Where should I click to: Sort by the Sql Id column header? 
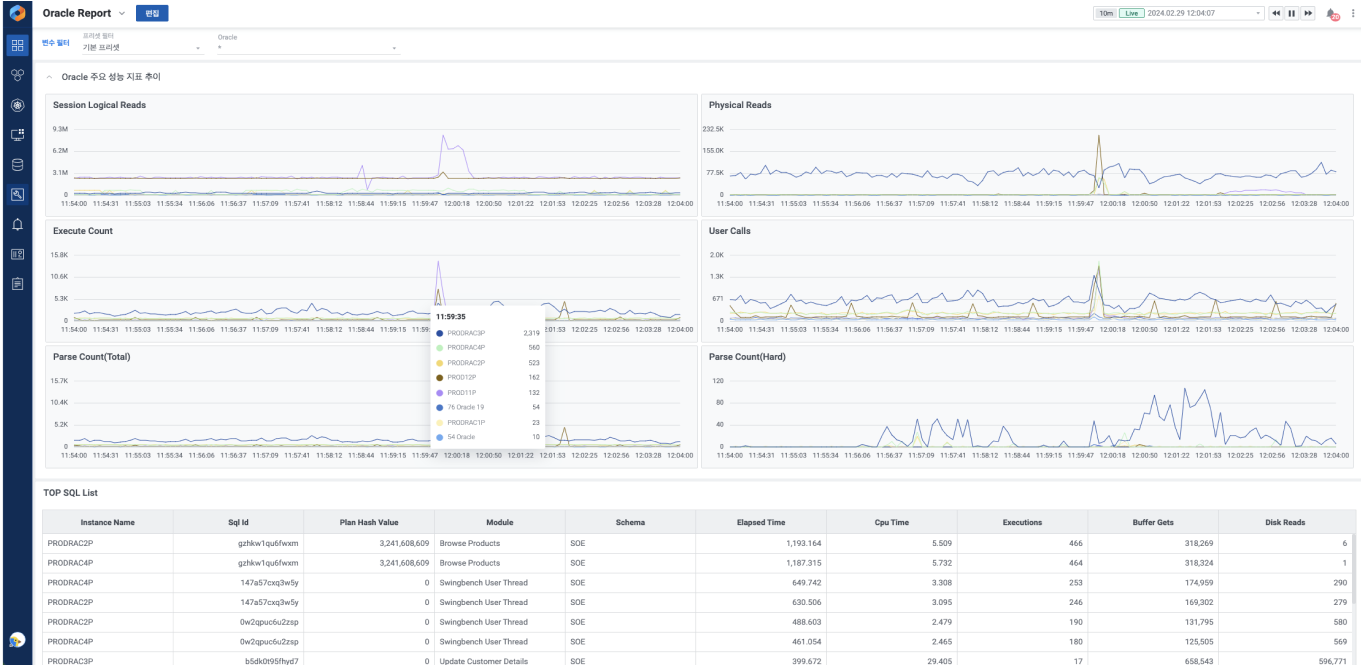238,522
